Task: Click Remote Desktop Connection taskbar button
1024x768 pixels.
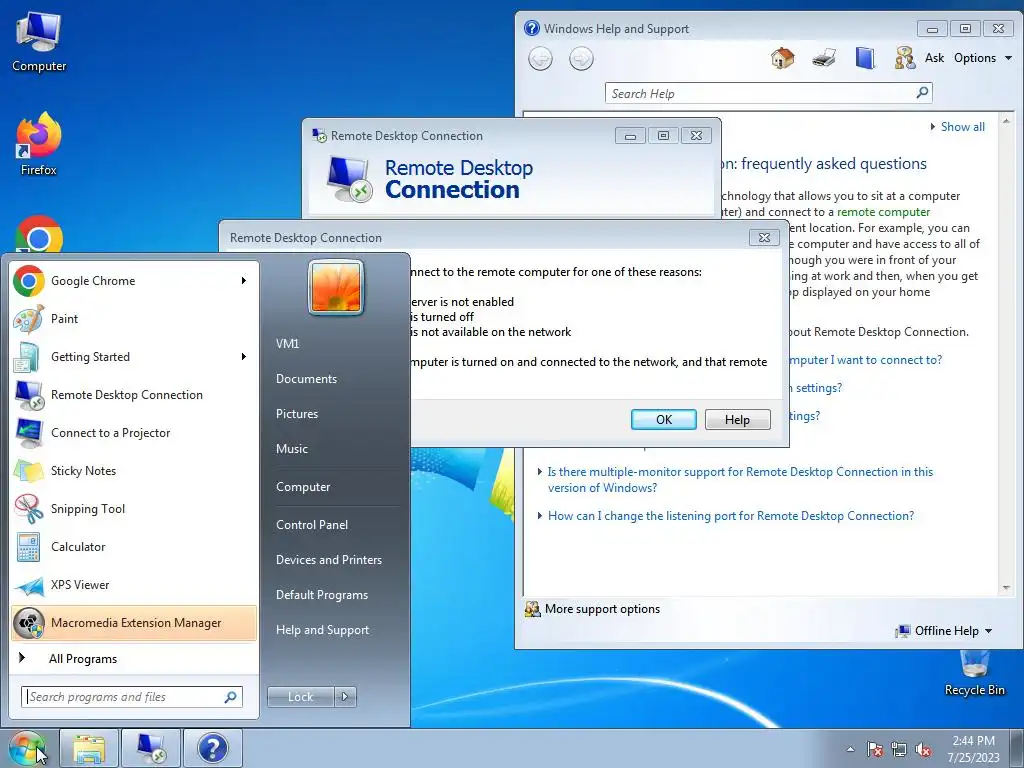Action: [150, 748]
